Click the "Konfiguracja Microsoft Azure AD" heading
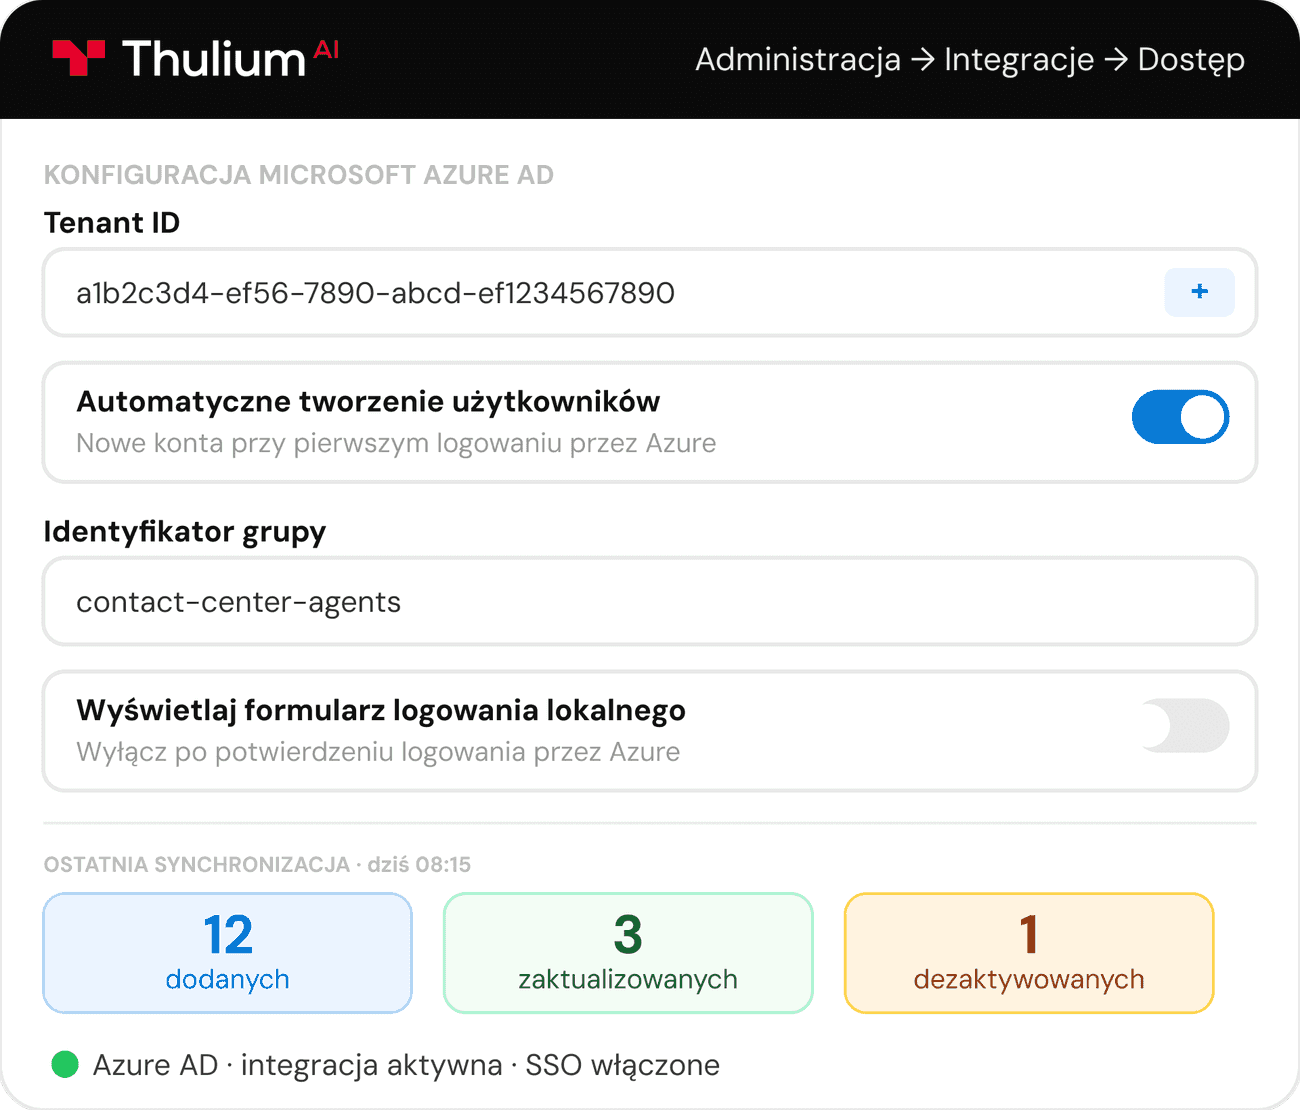The image size is (1300, 1110). pyautogui.click(x=299, y=175)
